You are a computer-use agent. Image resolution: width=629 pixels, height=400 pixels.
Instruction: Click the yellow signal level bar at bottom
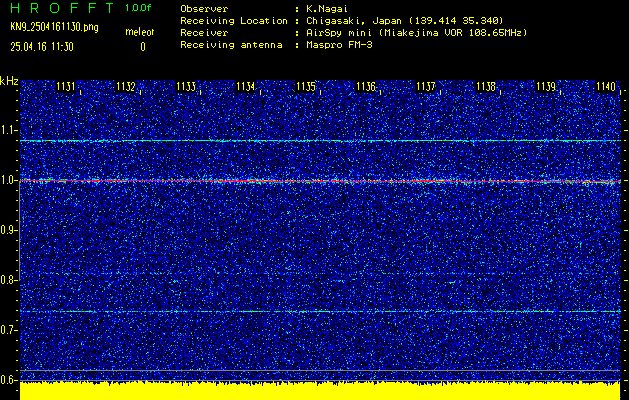[x=320, y=391]
